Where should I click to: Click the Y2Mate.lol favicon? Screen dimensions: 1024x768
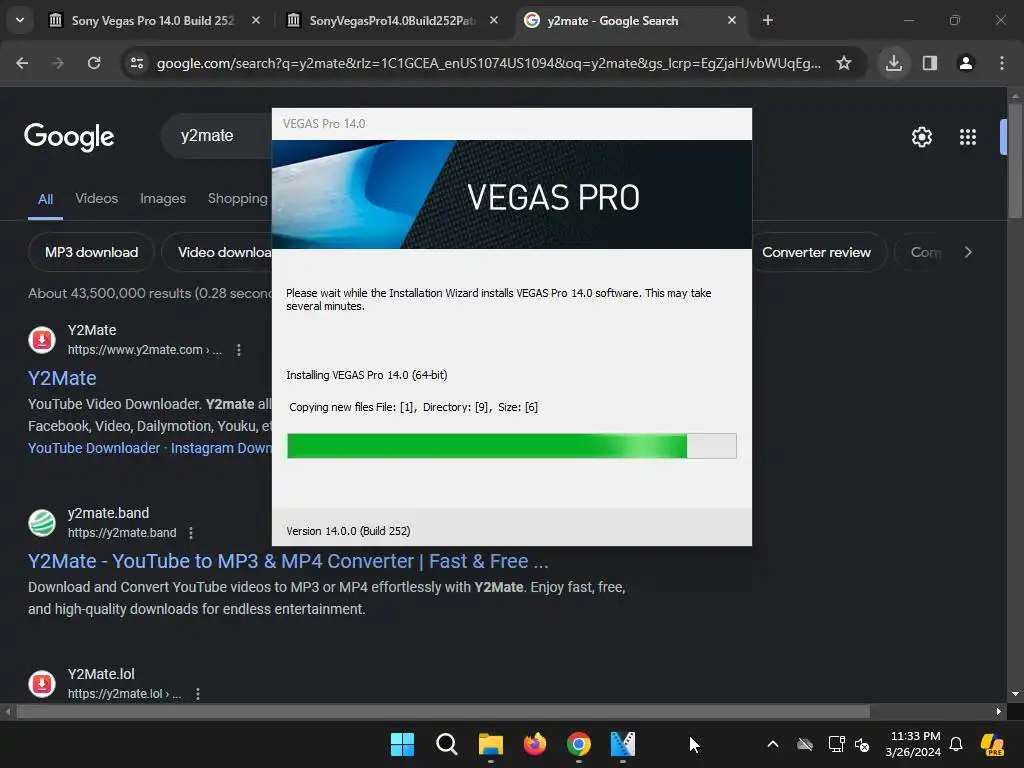point(42,683)
